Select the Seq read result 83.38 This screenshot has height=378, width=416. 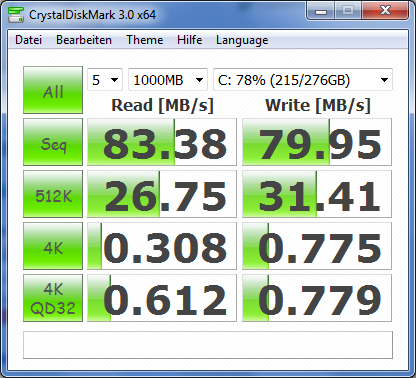point(162,142)
